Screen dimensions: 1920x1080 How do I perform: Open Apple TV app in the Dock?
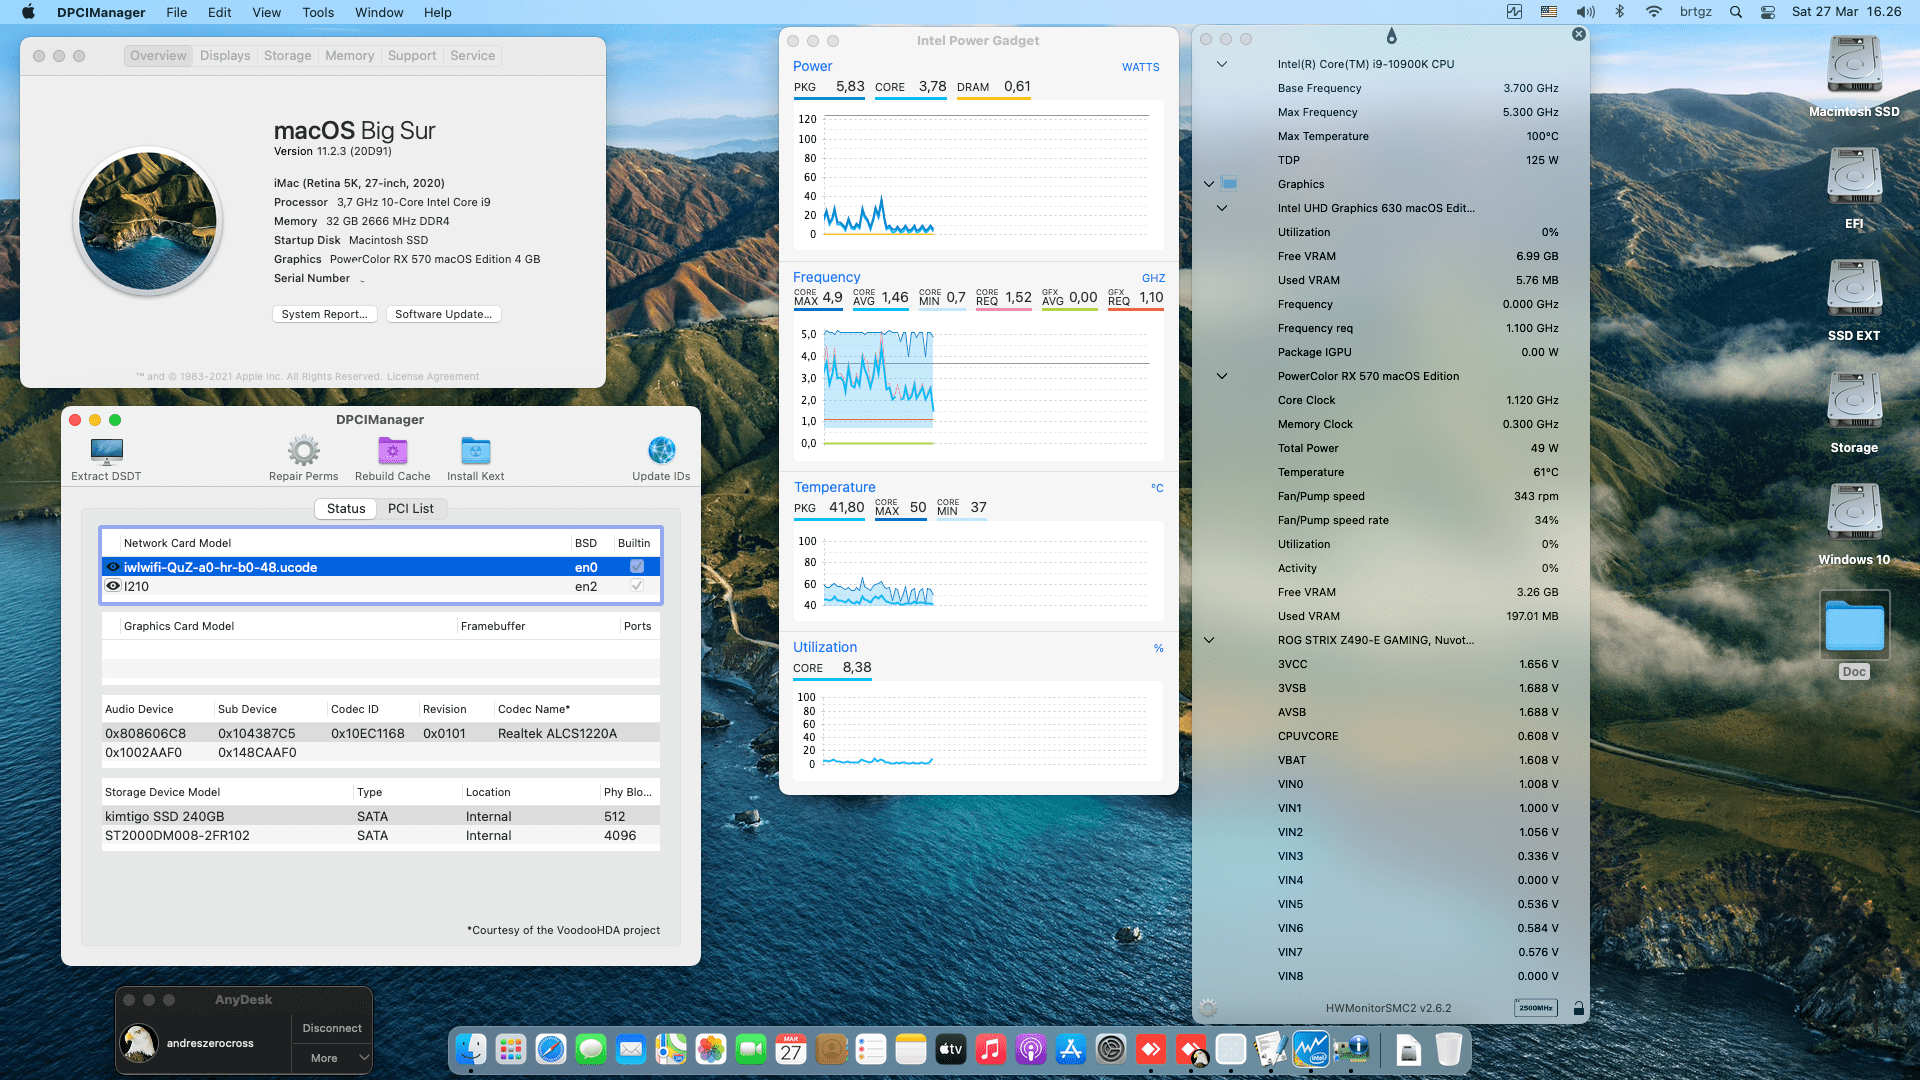[951, 1049]
